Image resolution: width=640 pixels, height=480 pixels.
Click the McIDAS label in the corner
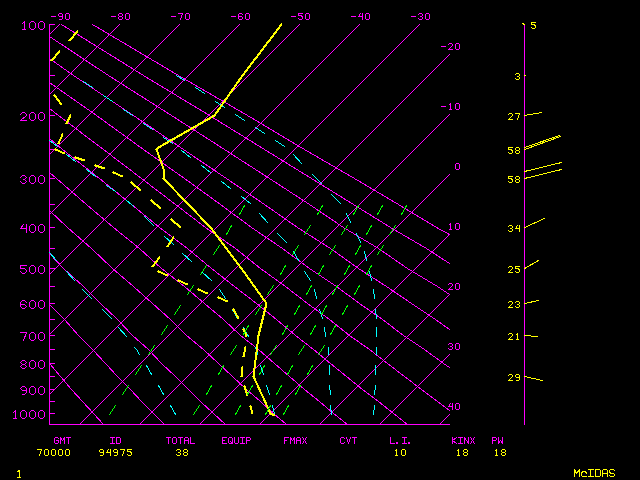pos(593,472)
